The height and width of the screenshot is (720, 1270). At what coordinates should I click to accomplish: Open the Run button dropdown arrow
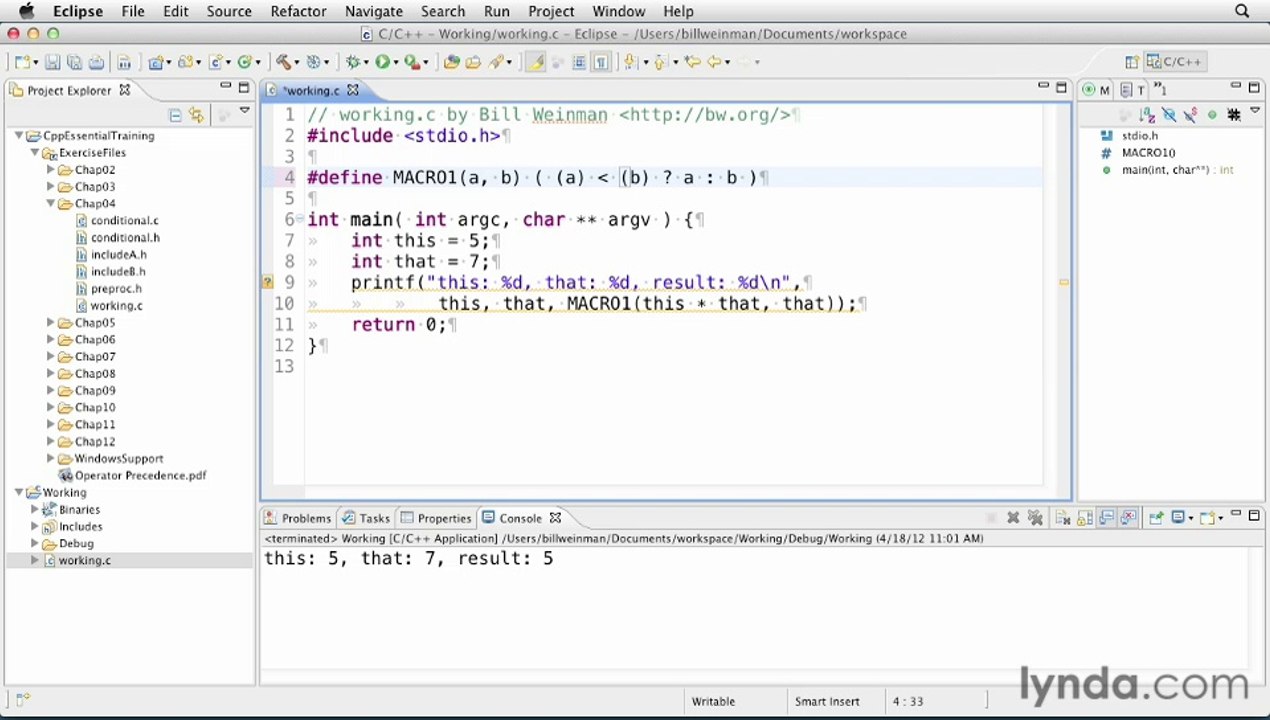coord(396,63)
